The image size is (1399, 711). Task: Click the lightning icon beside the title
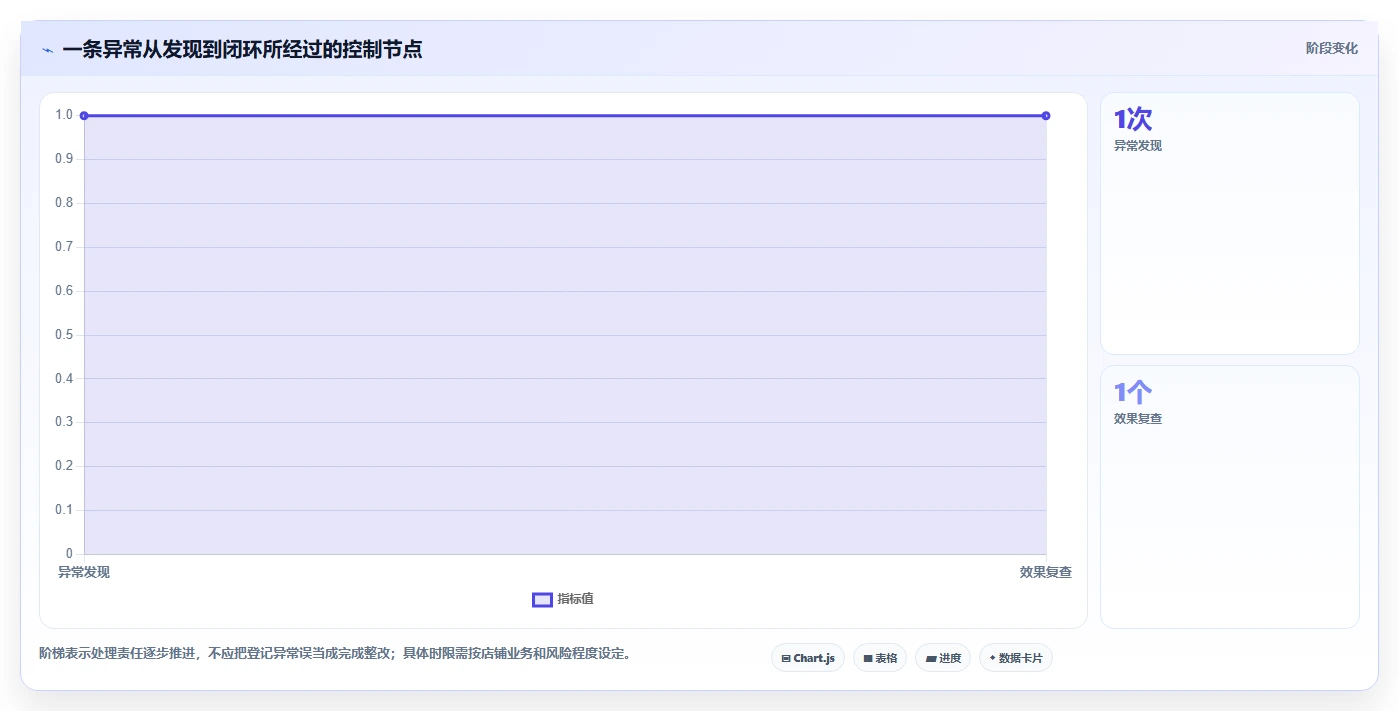[x=47, y=50]
